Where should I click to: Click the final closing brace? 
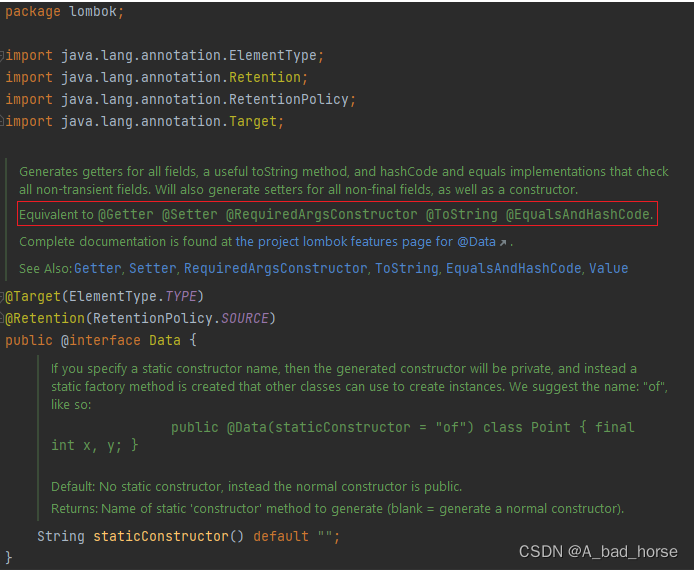pyautogui.click(x=8, y=558)
